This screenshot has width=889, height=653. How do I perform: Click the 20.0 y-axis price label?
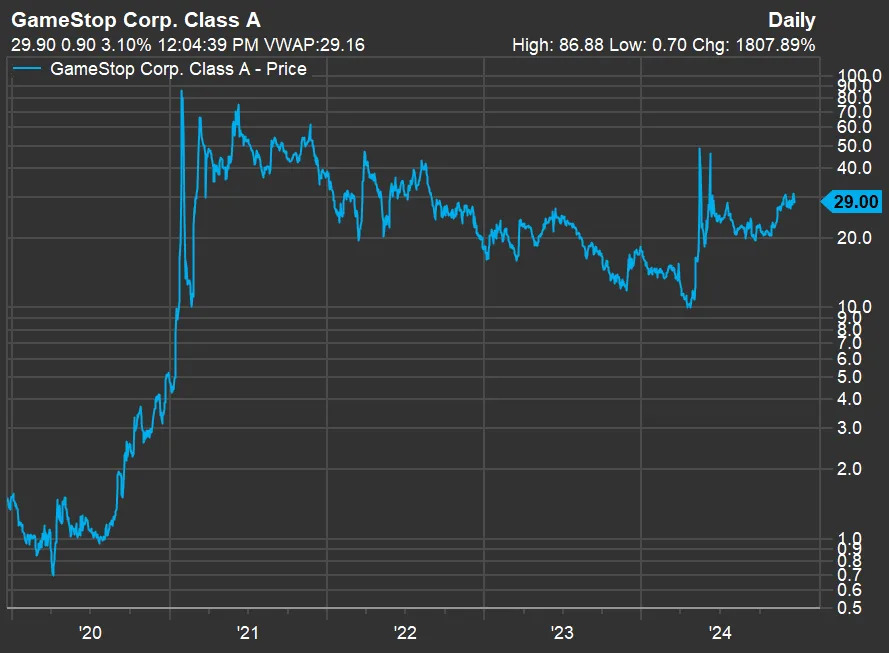(854, 238)
